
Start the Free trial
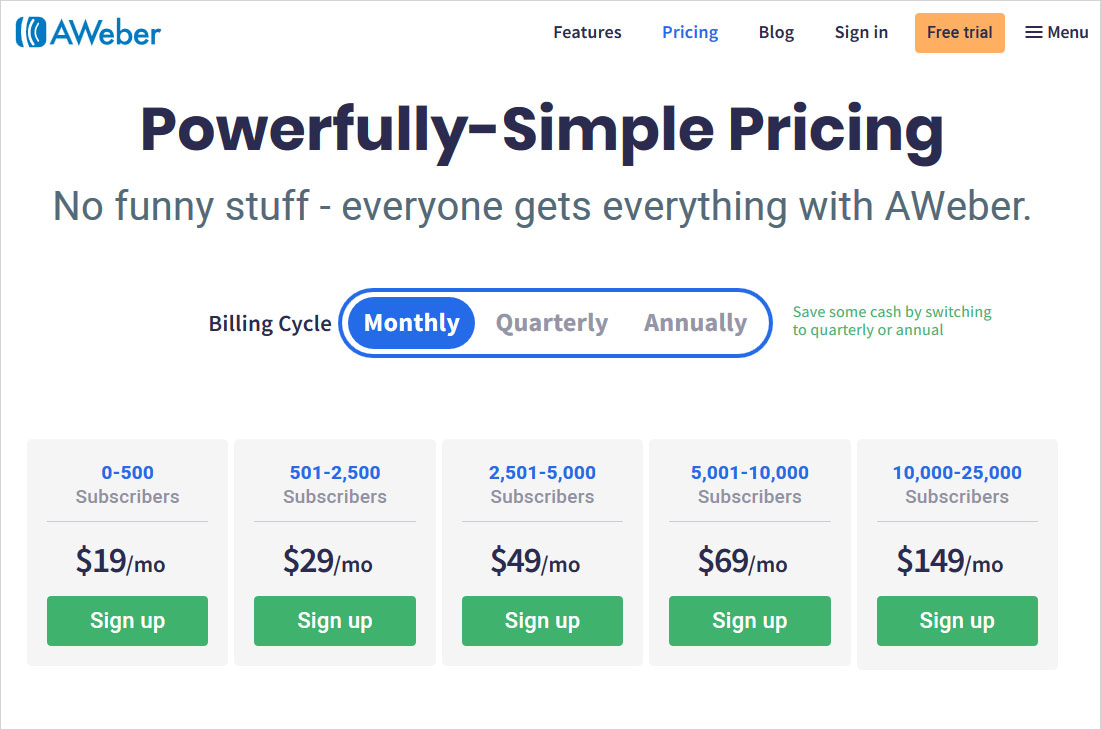point(959,32)
